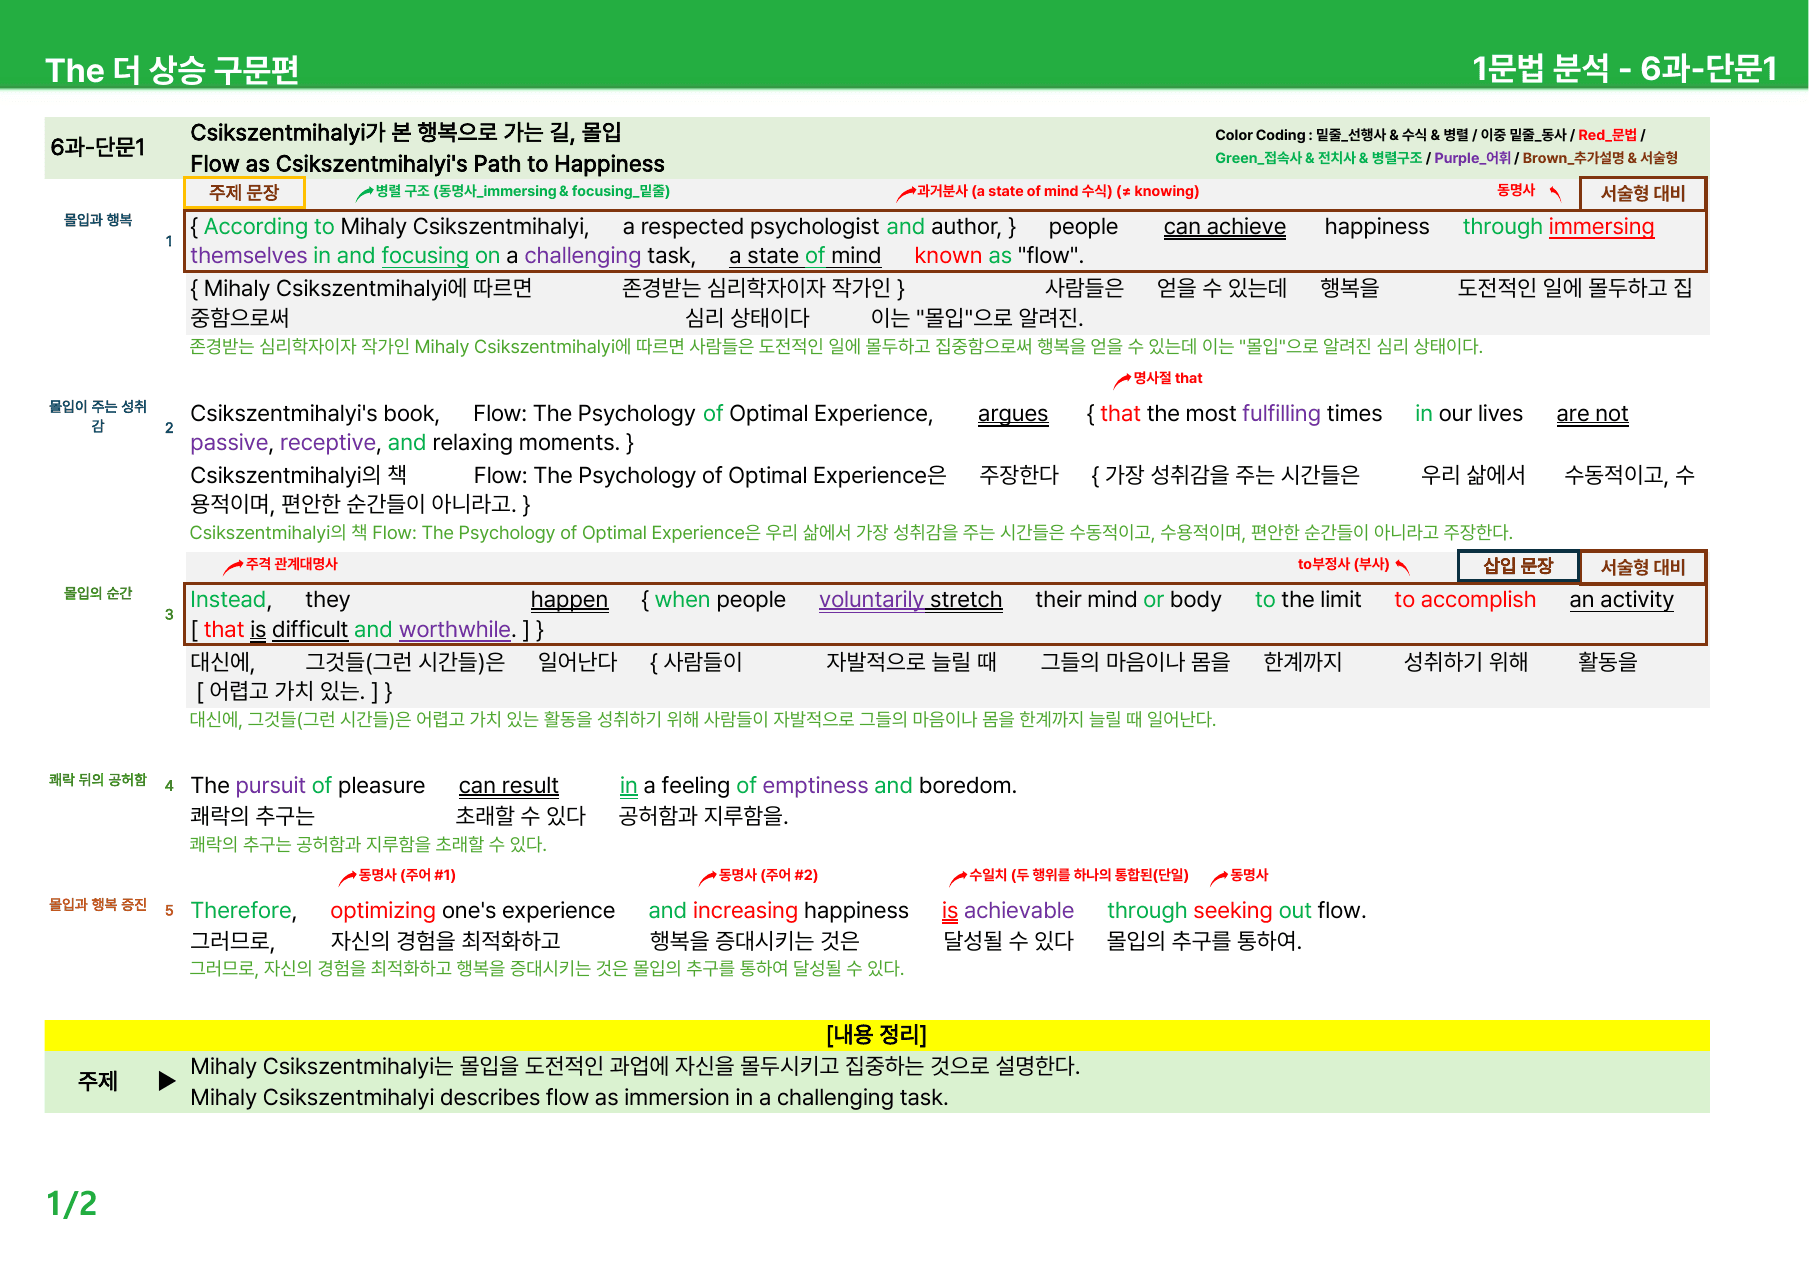This screenshot has height=1279, width=1809.
Task: Click the '주제' label in the summary section
Action: [98, 1081]
